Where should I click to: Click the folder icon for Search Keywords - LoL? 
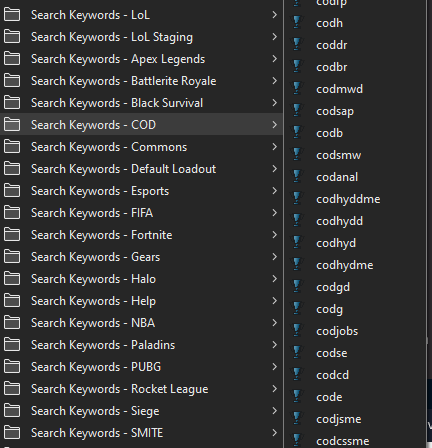[x=12, y=15]
